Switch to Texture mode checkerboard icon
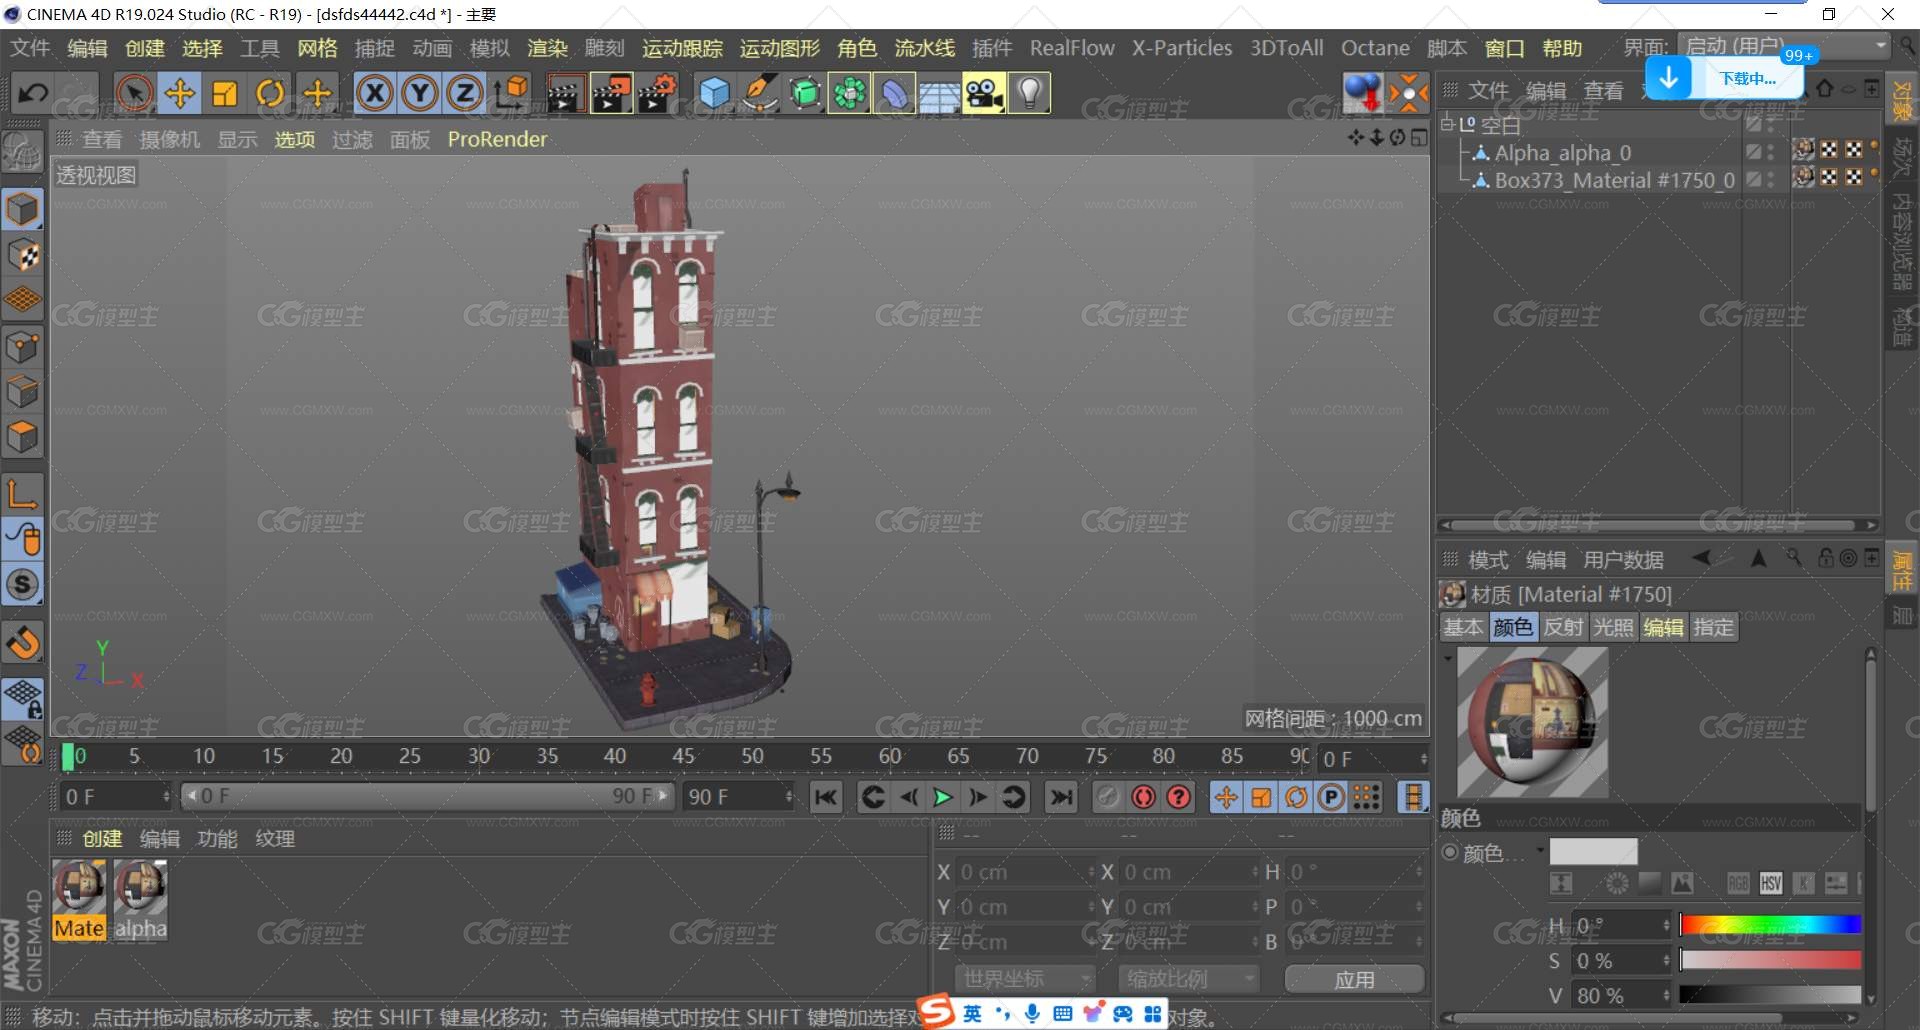The width and height of the screenshot is (1920, 1030). tap(23, 255)
